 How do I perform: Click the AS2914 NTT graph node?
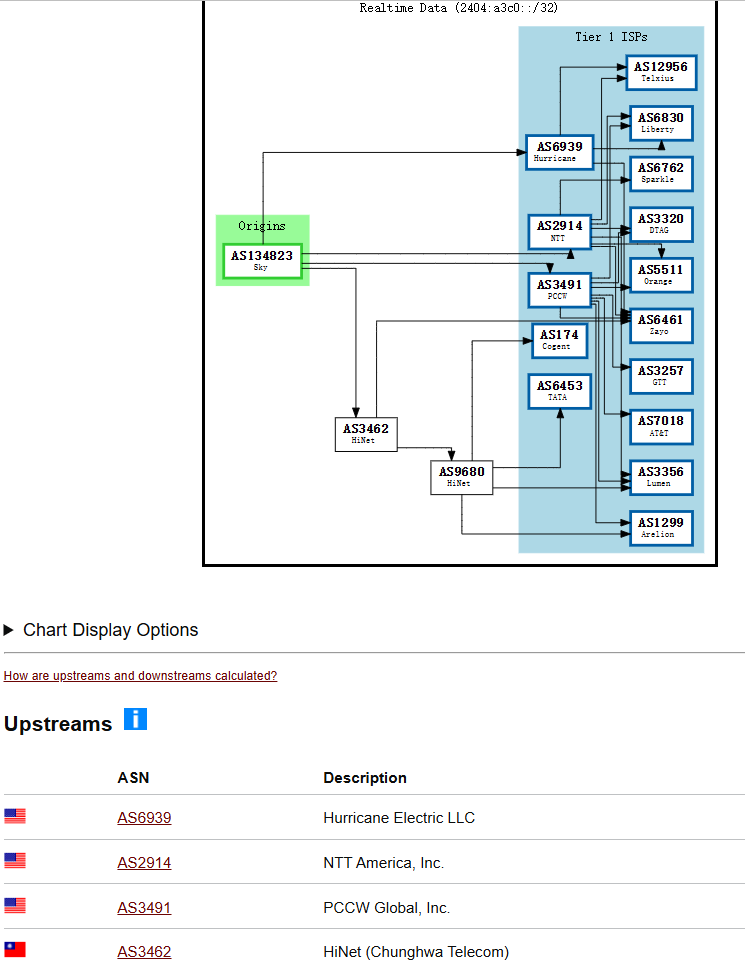click(559, 231)
